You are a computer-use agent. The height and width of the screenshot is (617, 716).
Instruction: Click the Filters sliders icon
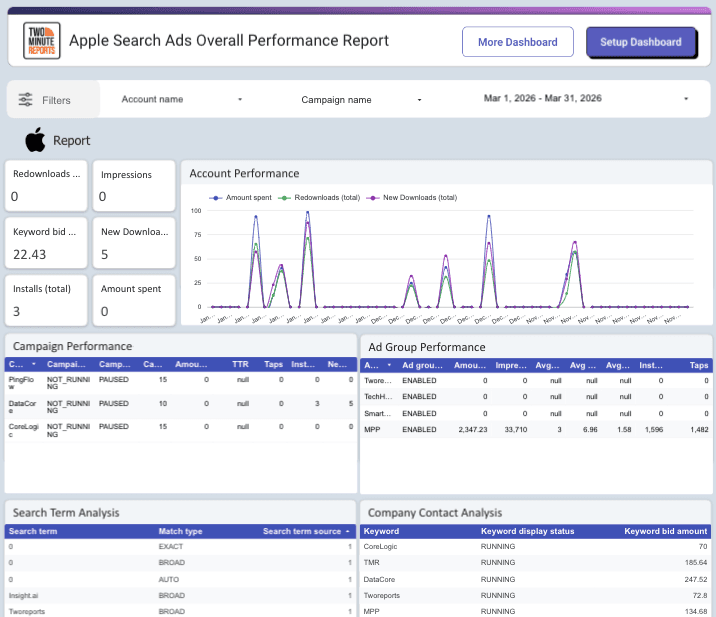[25, 100]
